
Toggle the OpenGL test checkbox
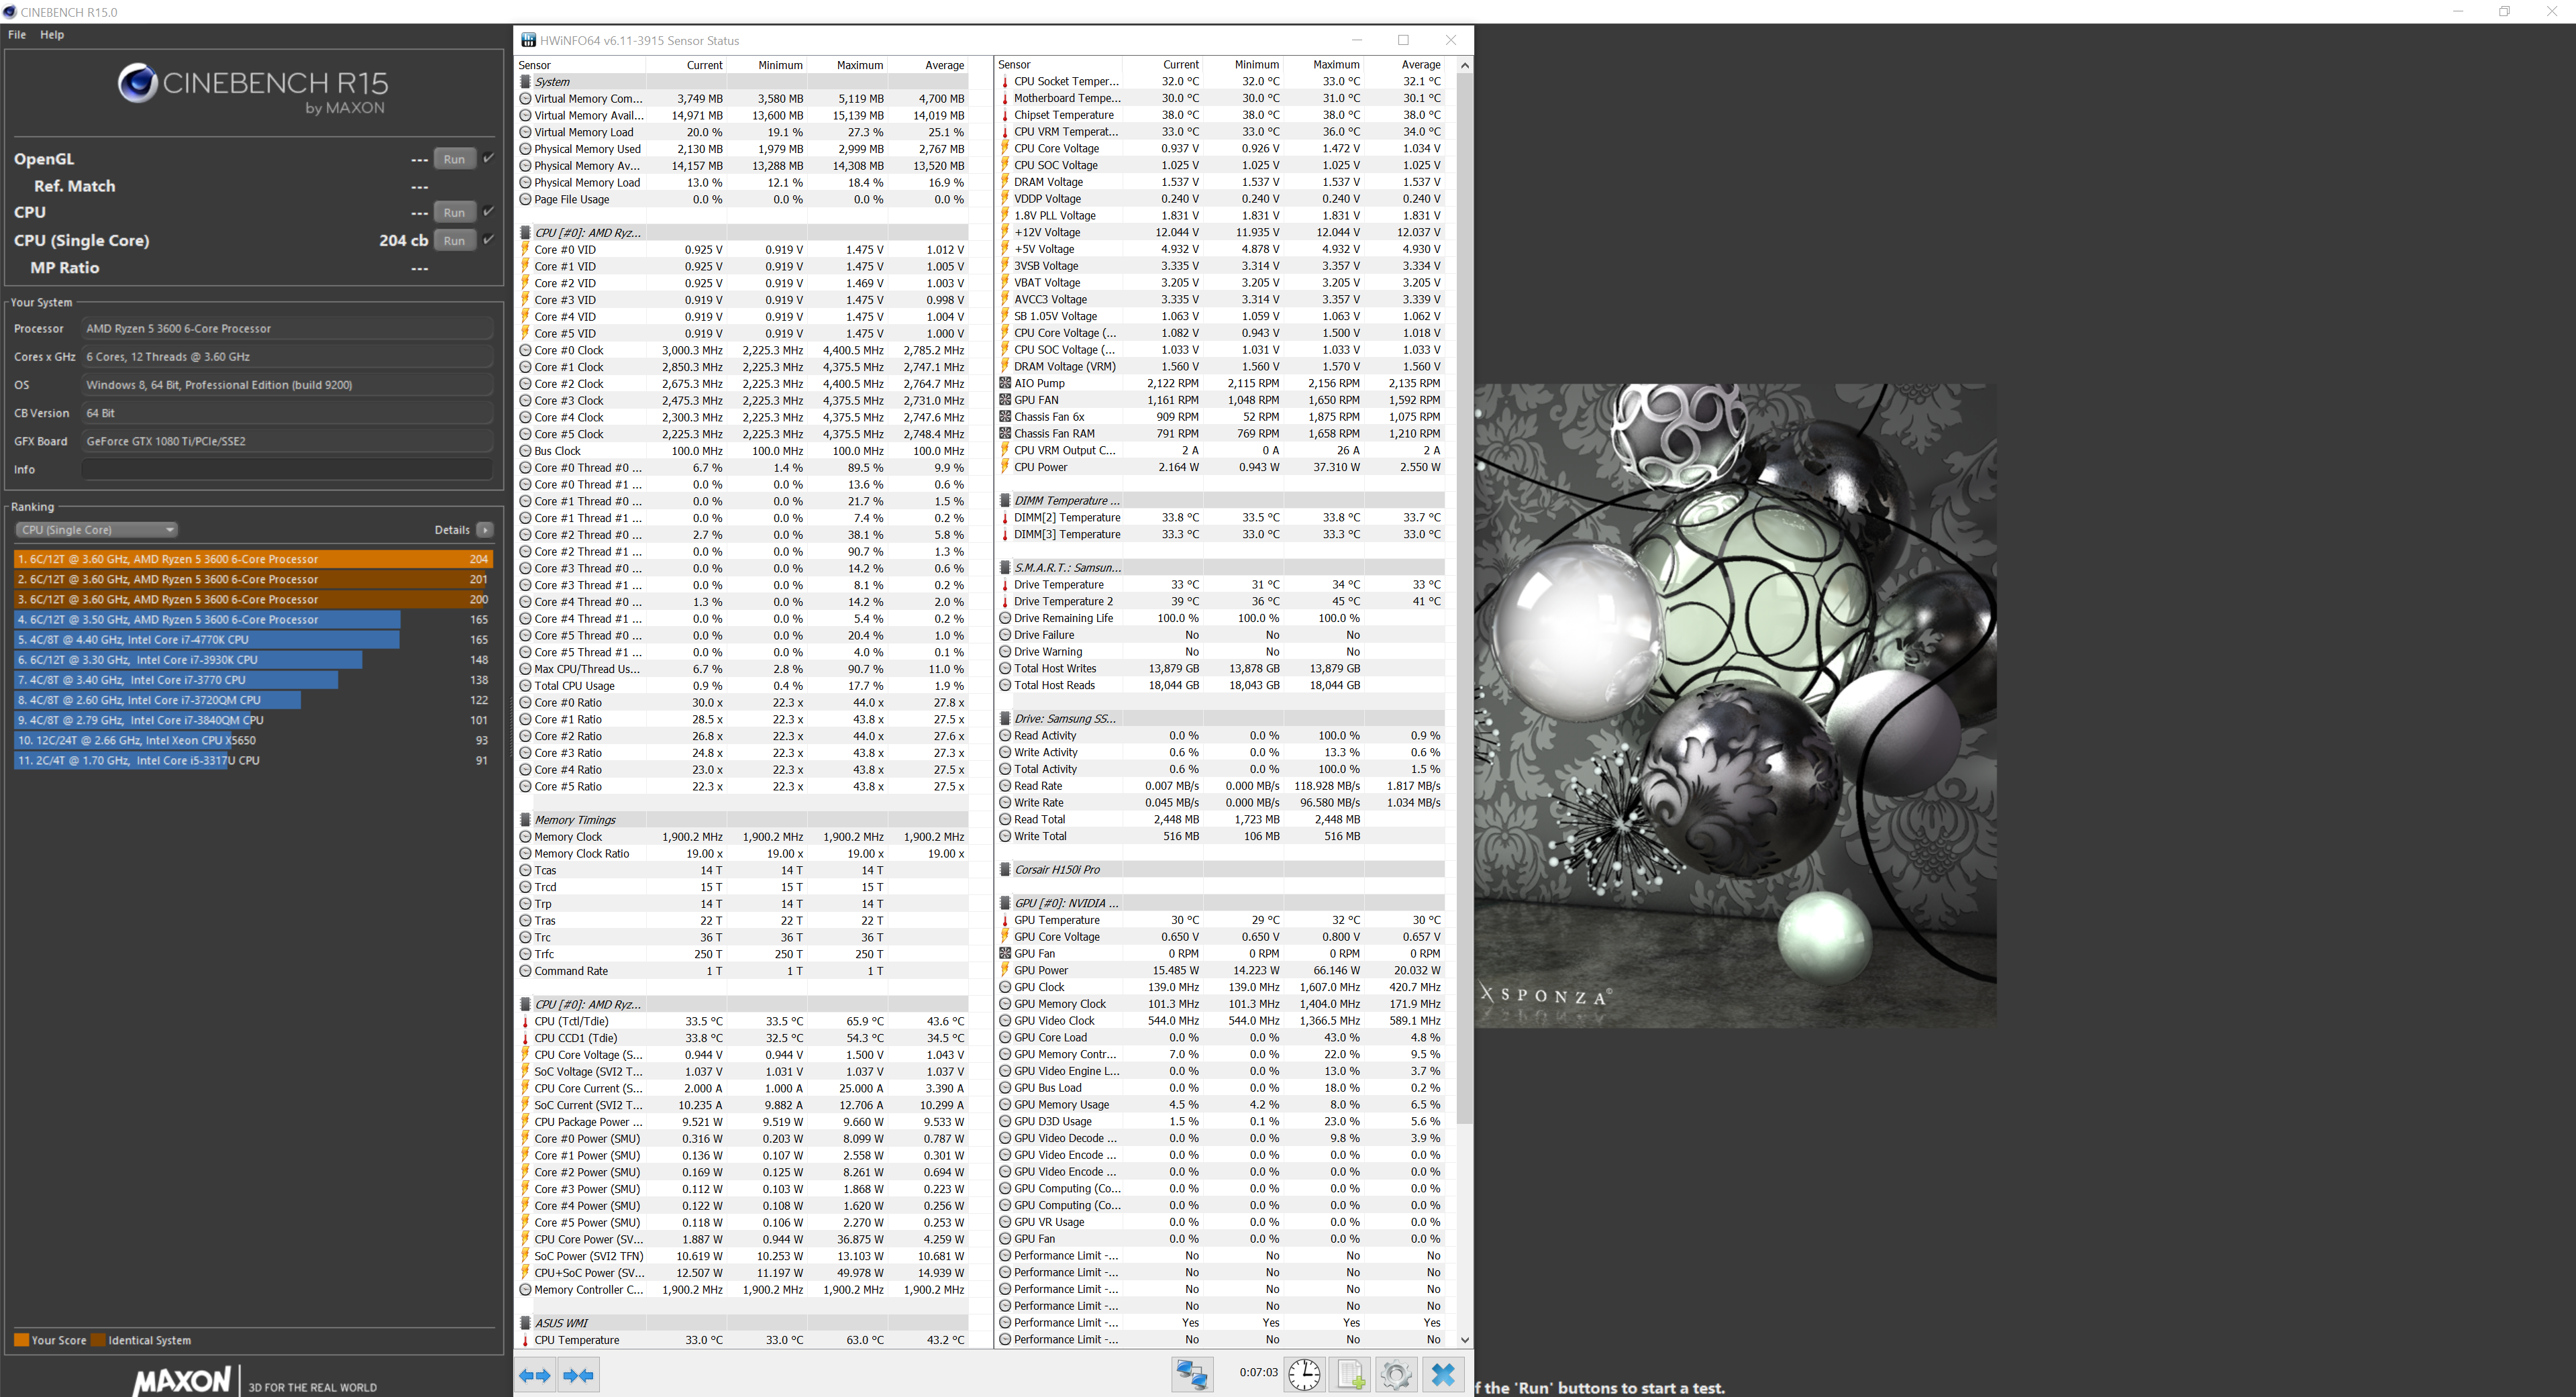(489, 158)
